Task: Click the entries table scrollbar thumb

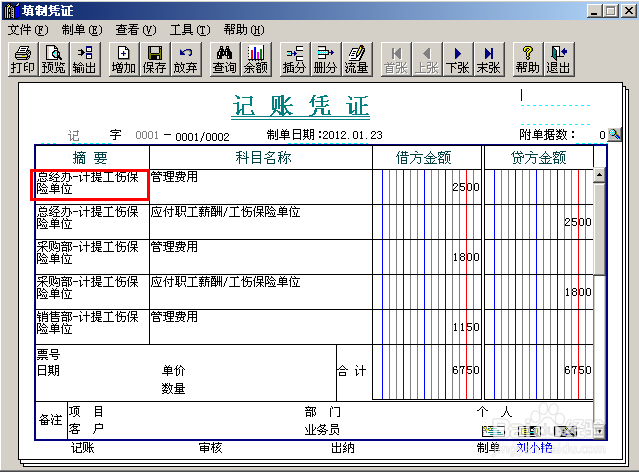Action: 599,229
